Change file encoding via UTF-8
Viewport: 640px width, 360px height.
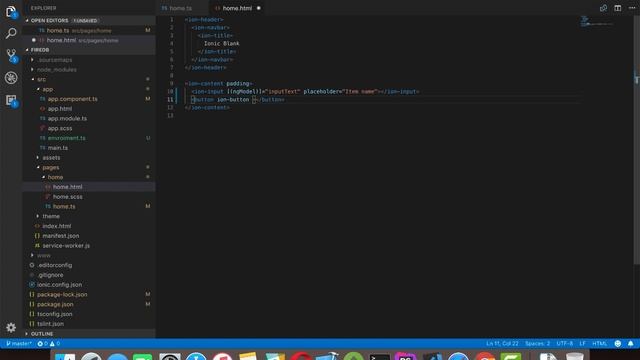564,344
